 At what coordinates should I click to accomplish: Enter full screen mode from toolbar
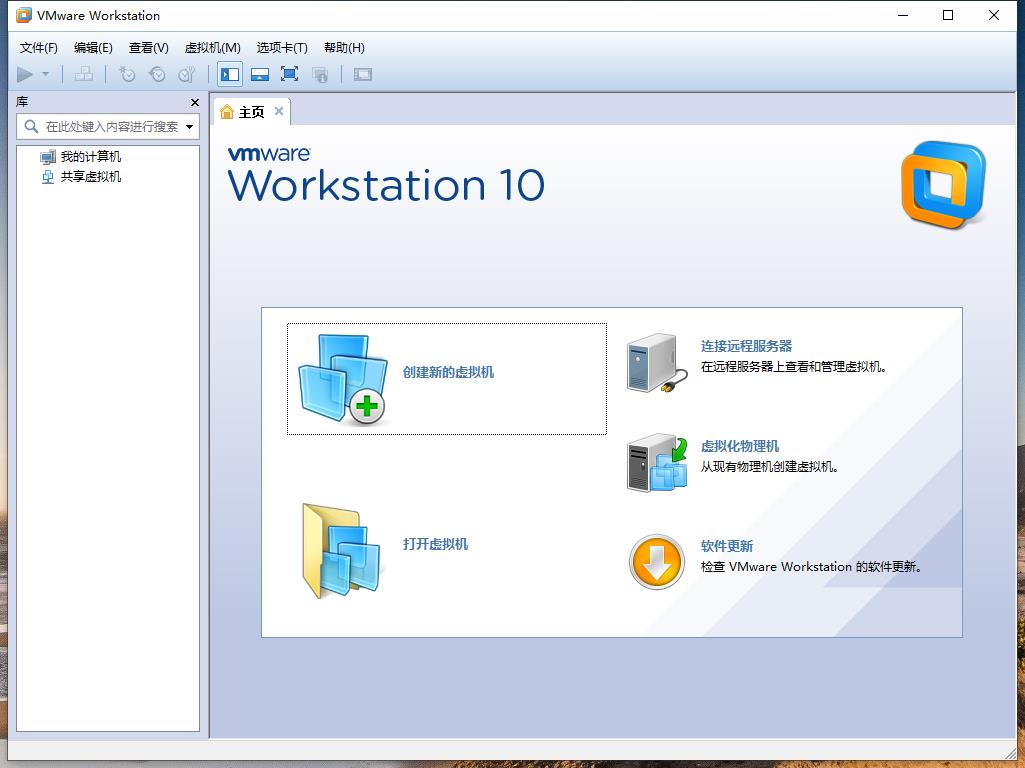[290, 74]
